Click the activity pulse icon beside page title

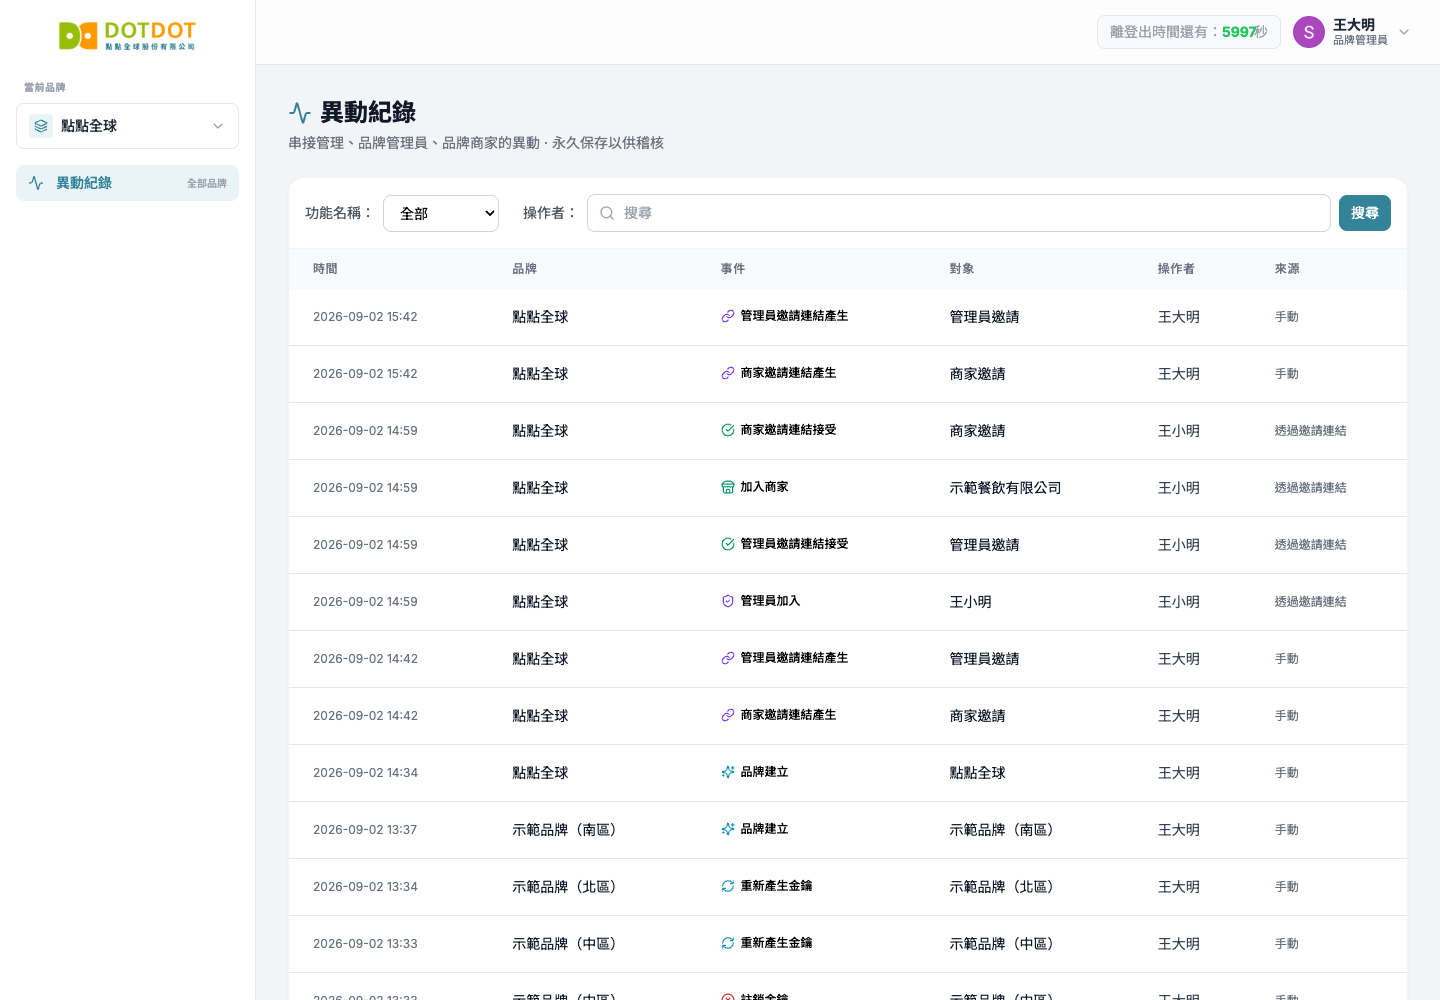click(300, 112)
